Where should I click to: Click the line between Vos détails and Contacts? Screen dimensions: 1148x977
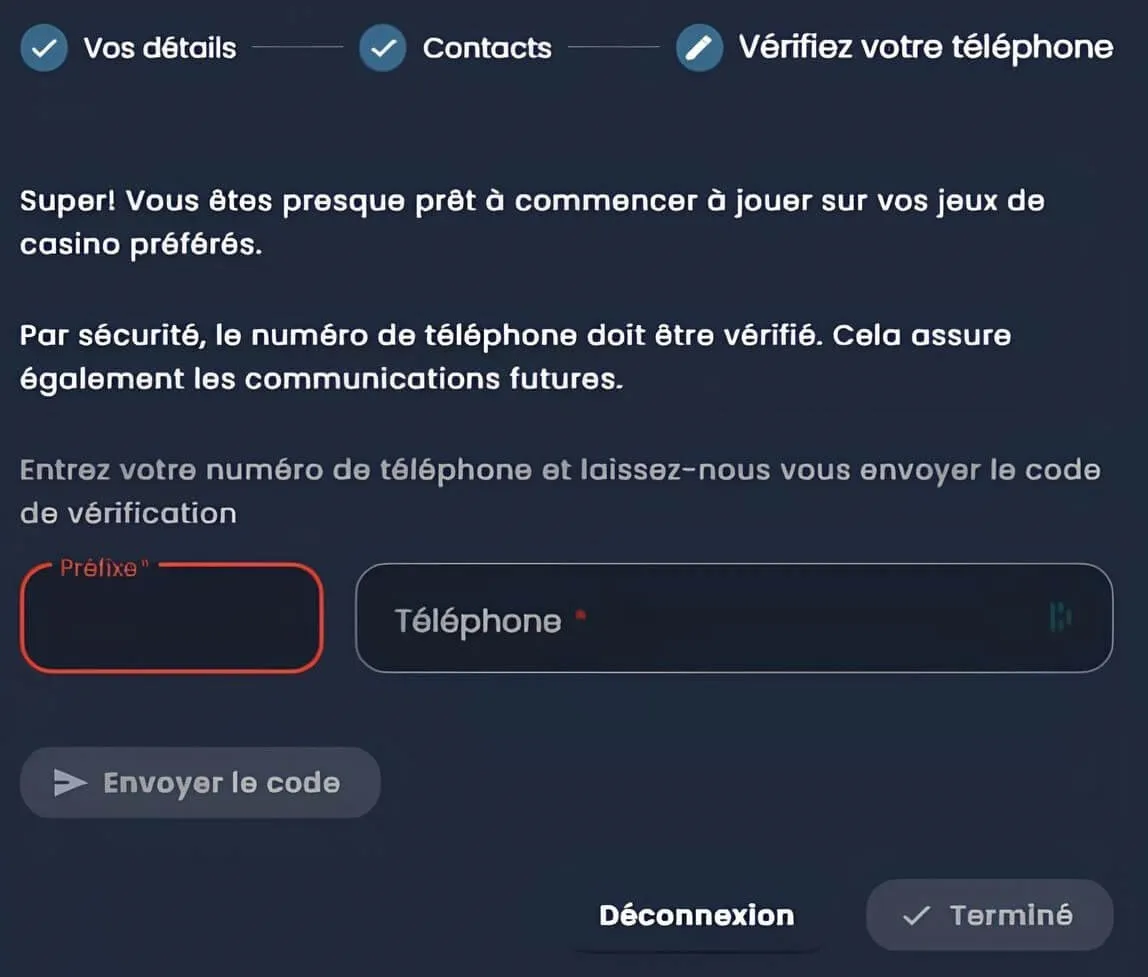[x=298, y=47]
